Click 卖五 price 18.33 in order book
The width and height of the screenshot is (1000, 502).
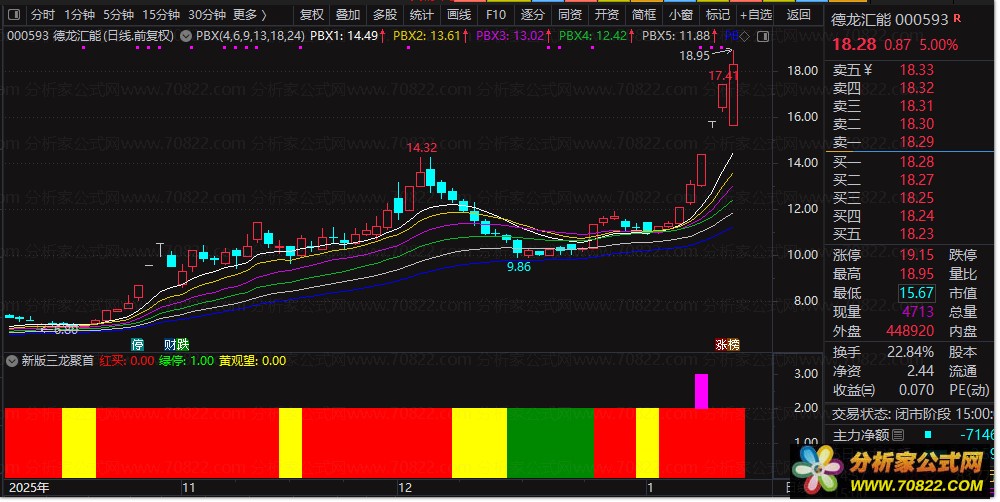coord(916,70)
